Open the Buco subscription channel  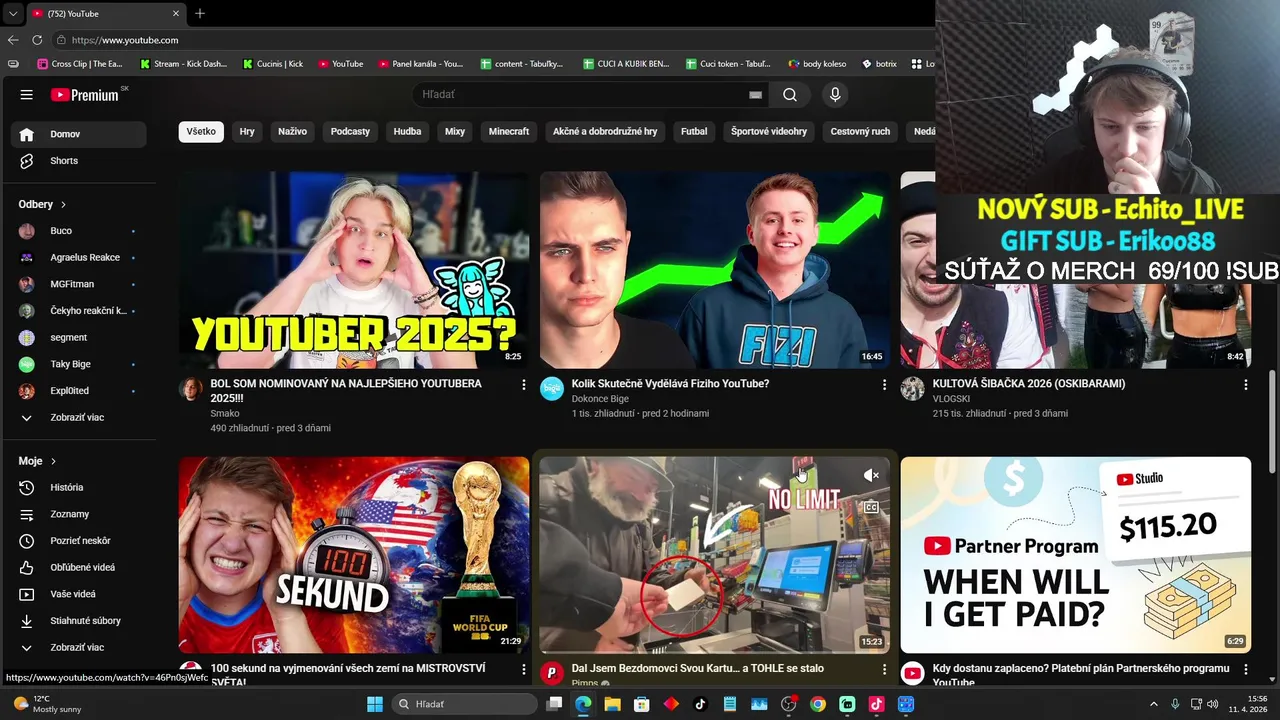(x=79, y=231)
